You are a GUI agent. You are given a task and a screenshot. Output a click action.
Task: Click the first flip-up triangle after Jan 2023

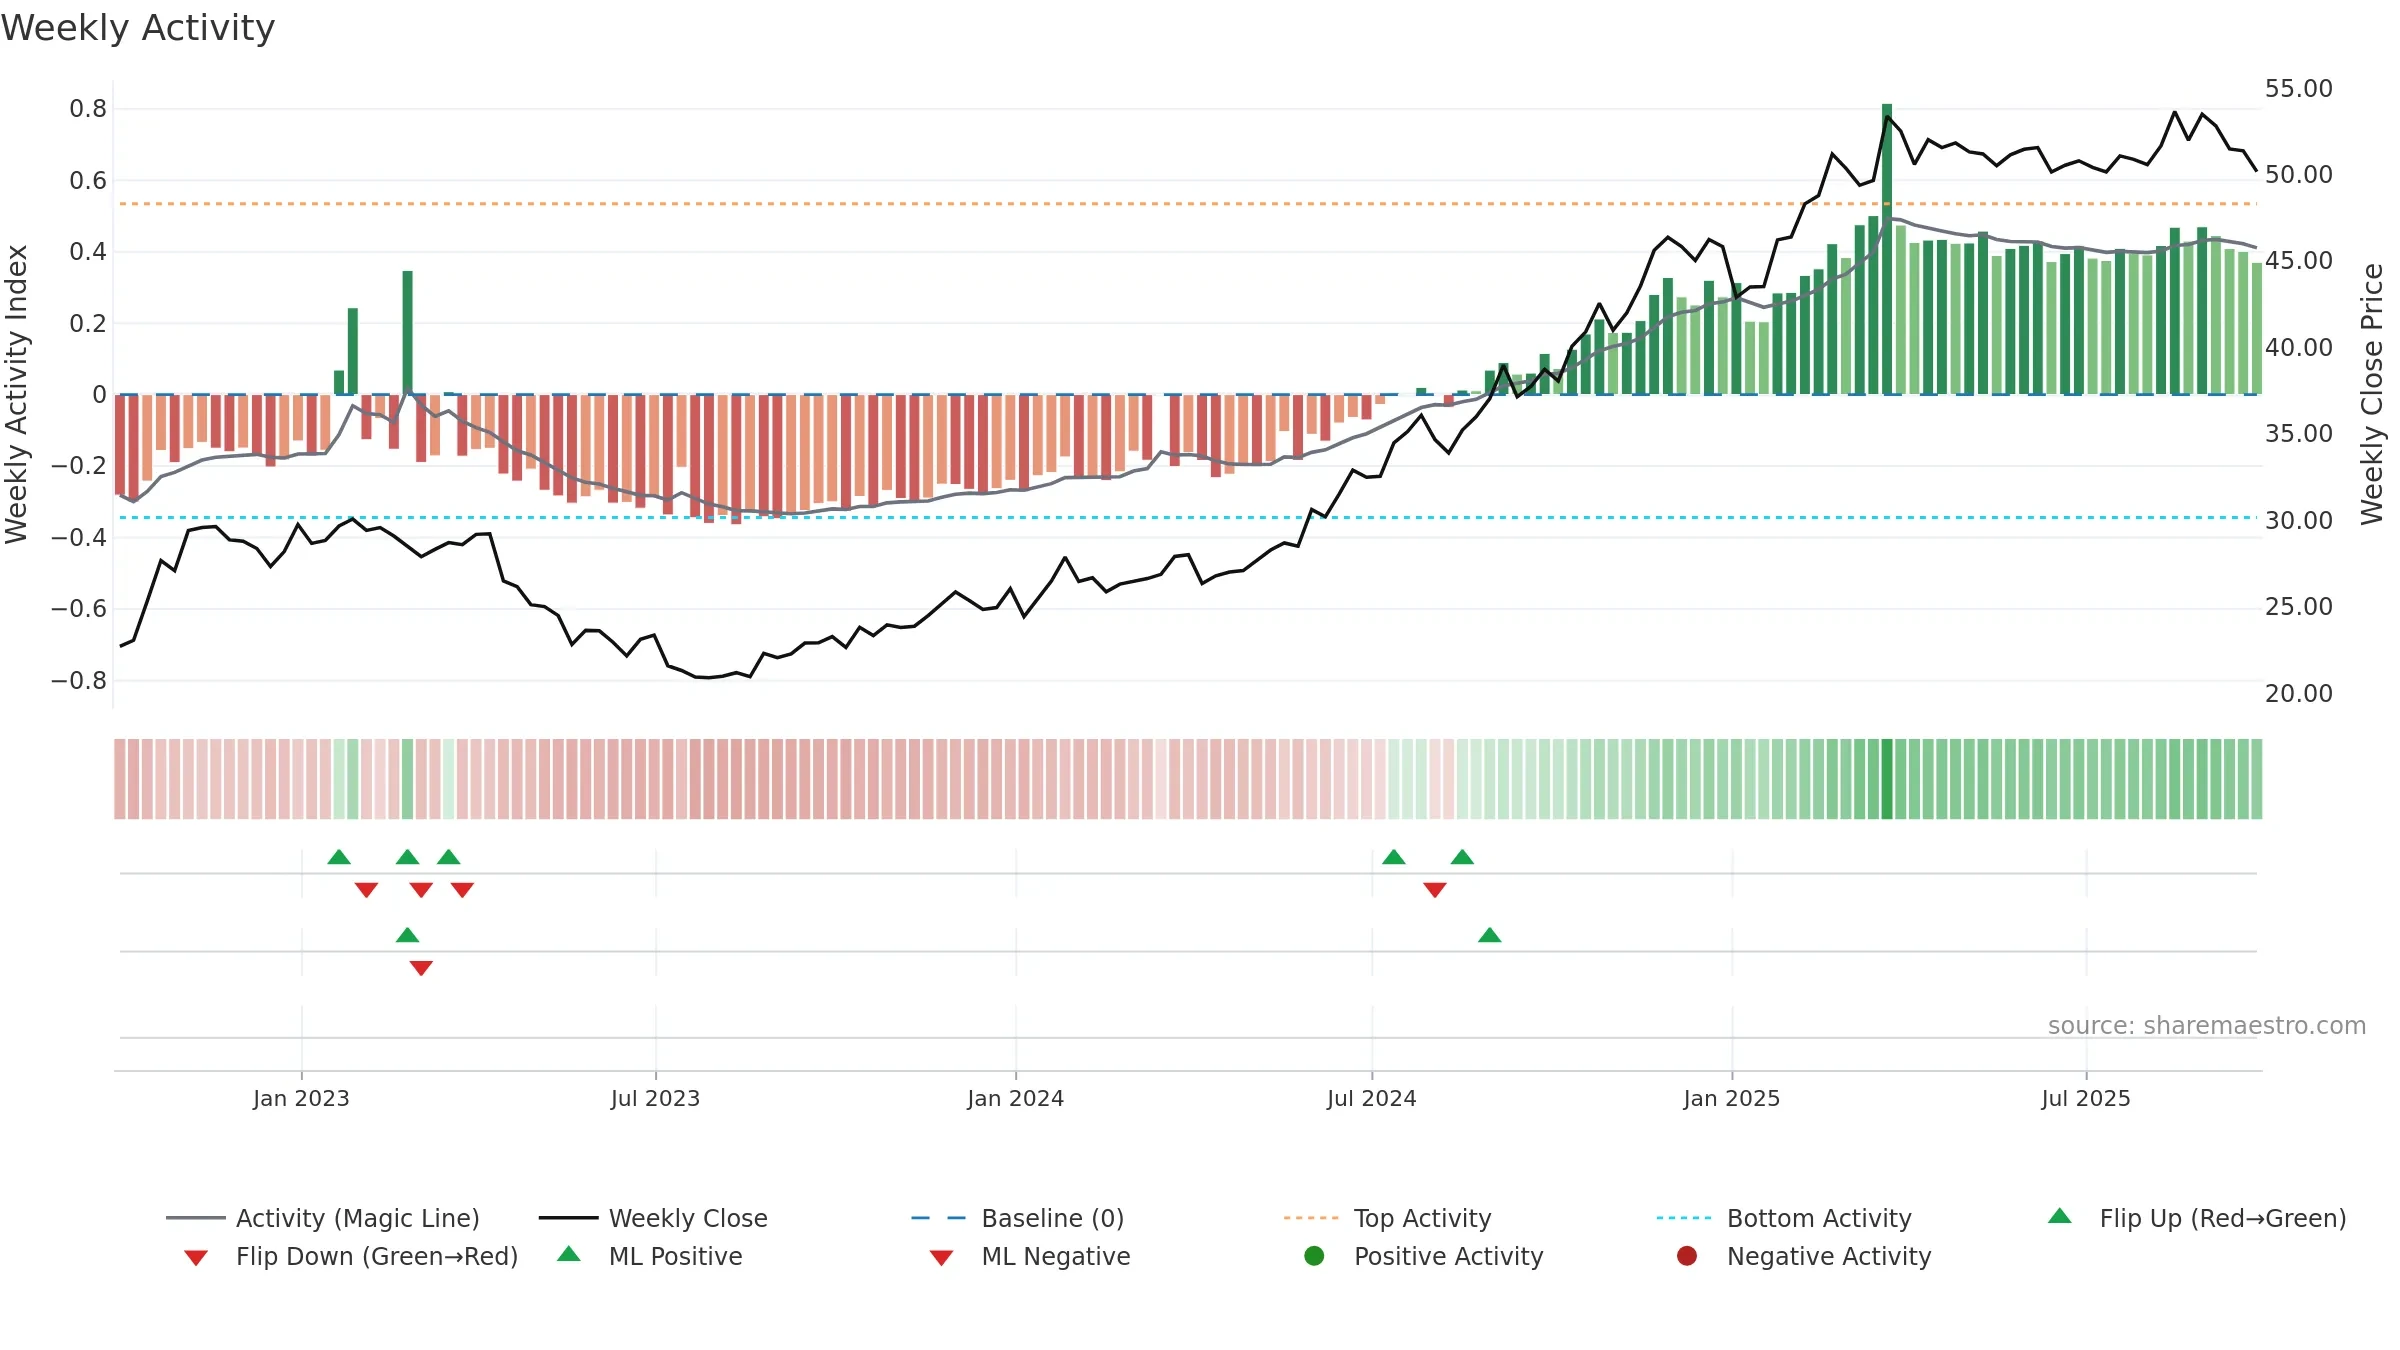click(339, 857)
